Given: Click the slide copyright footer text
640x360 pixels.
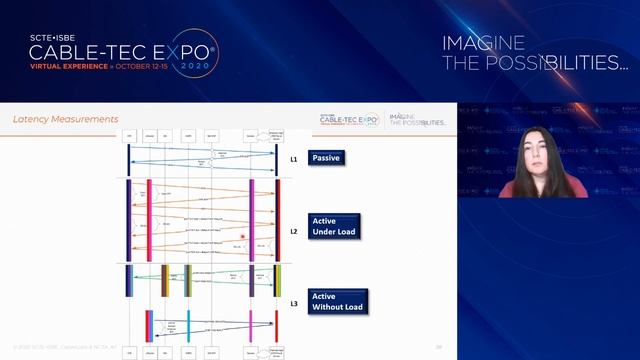Looking at the screenshot, I should point(64,347).
